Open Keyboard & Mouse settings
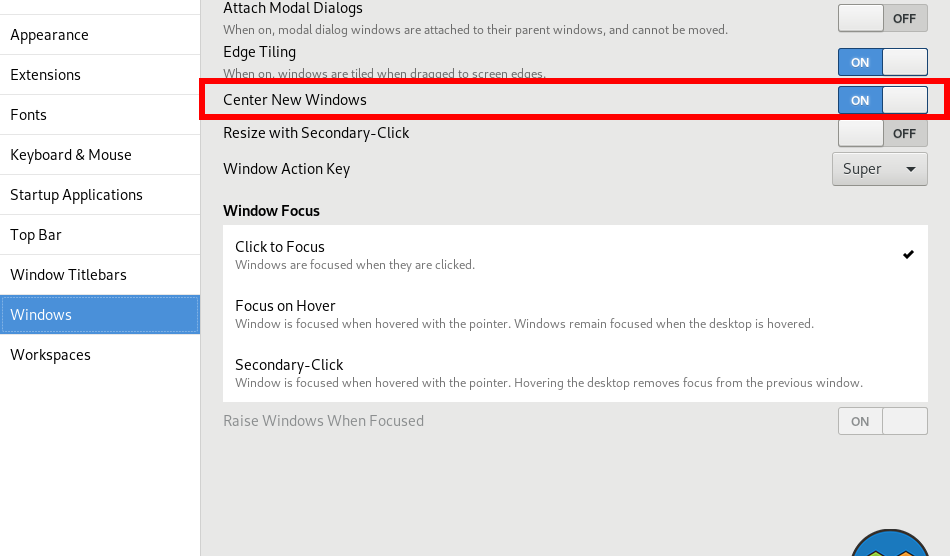This screenshot has height=556, width=950. (71, 155)
